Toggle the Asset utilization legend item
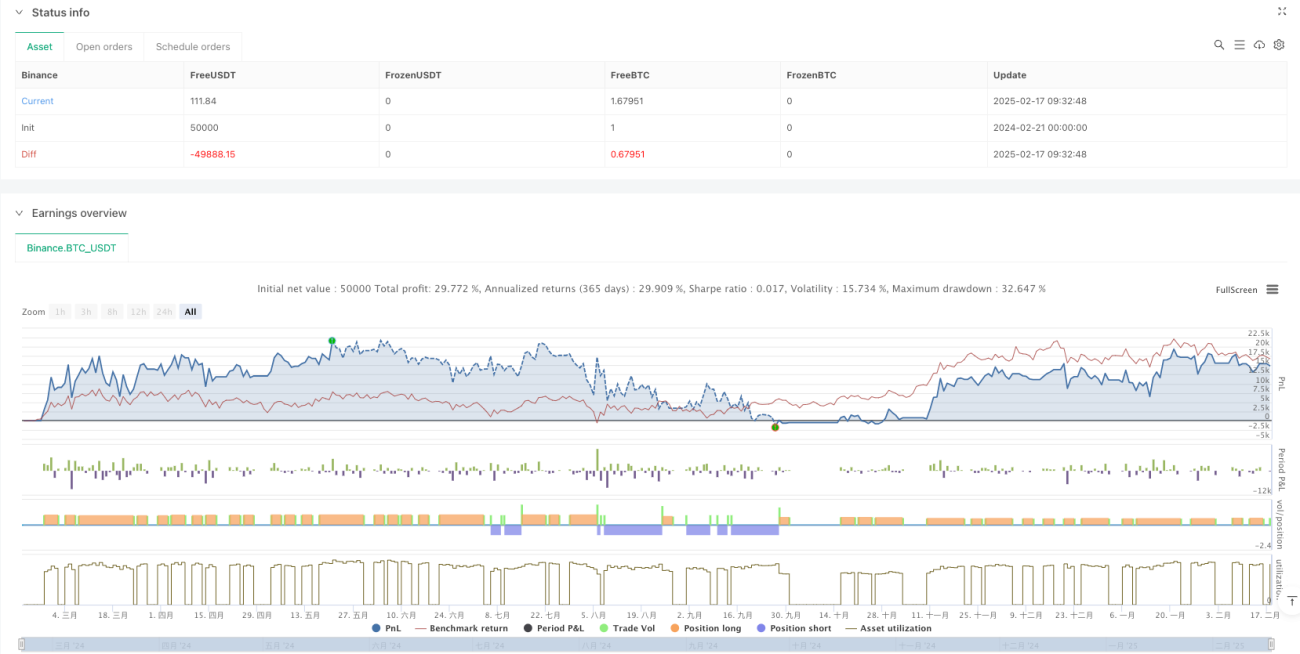 (888, 628)
